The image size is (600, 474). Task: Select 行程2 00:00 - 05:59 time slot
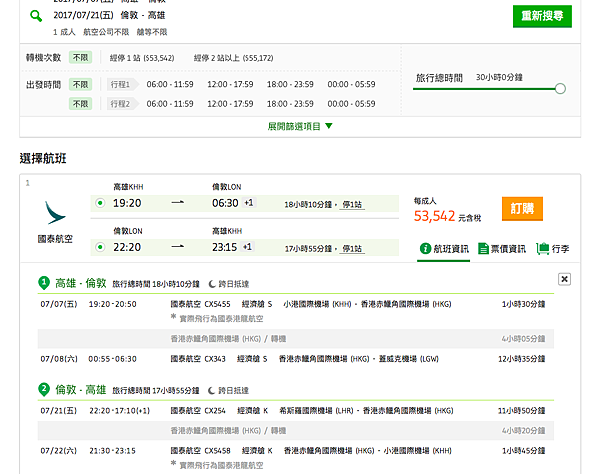coord(351,104)
